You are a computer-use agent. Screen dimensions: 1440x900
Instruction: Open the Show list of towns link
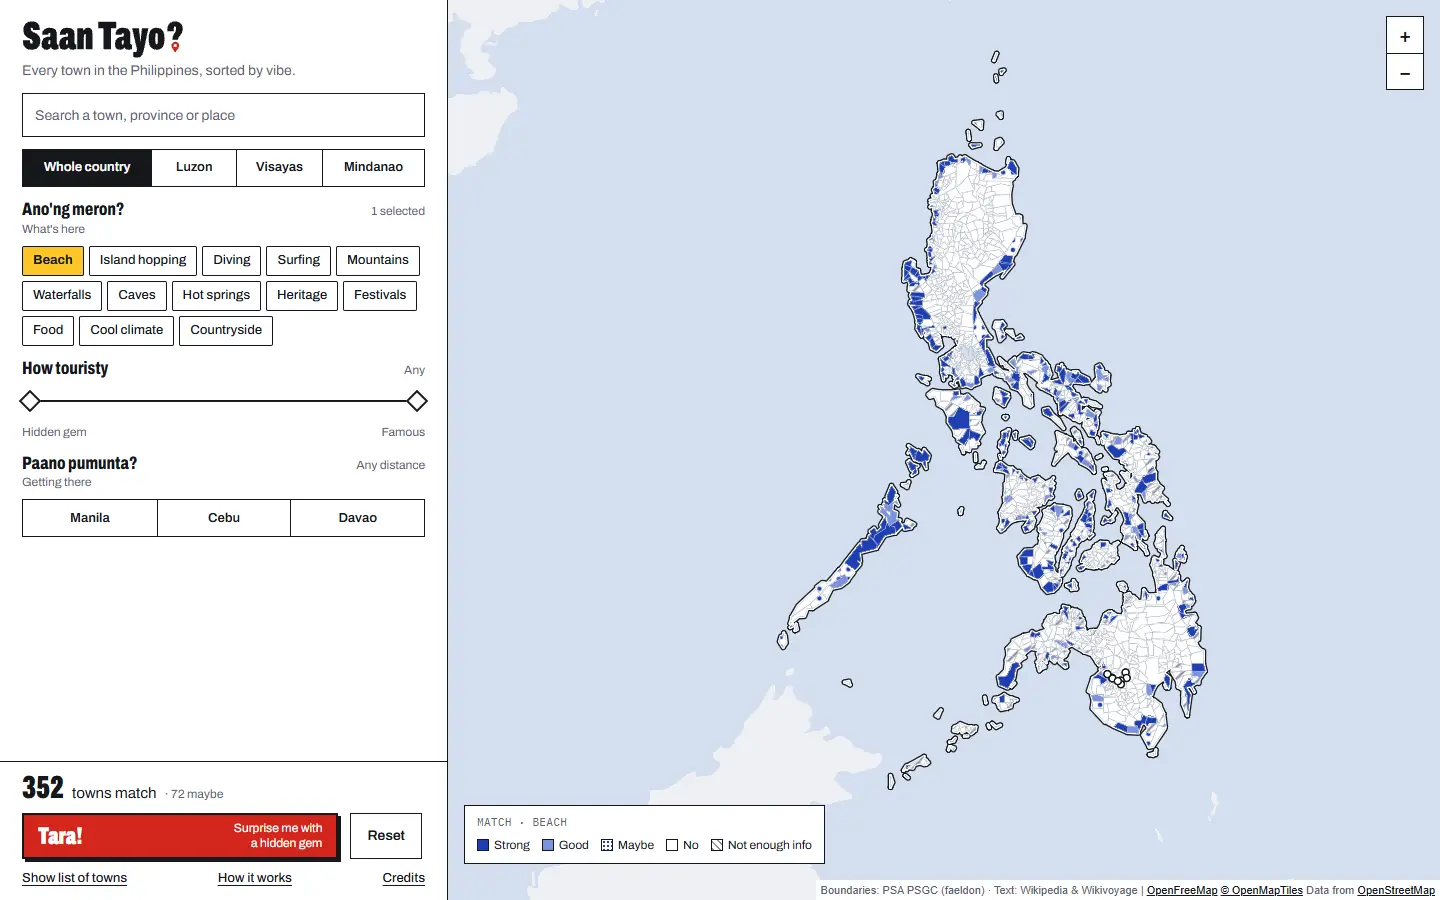click(x=75, y=878)
